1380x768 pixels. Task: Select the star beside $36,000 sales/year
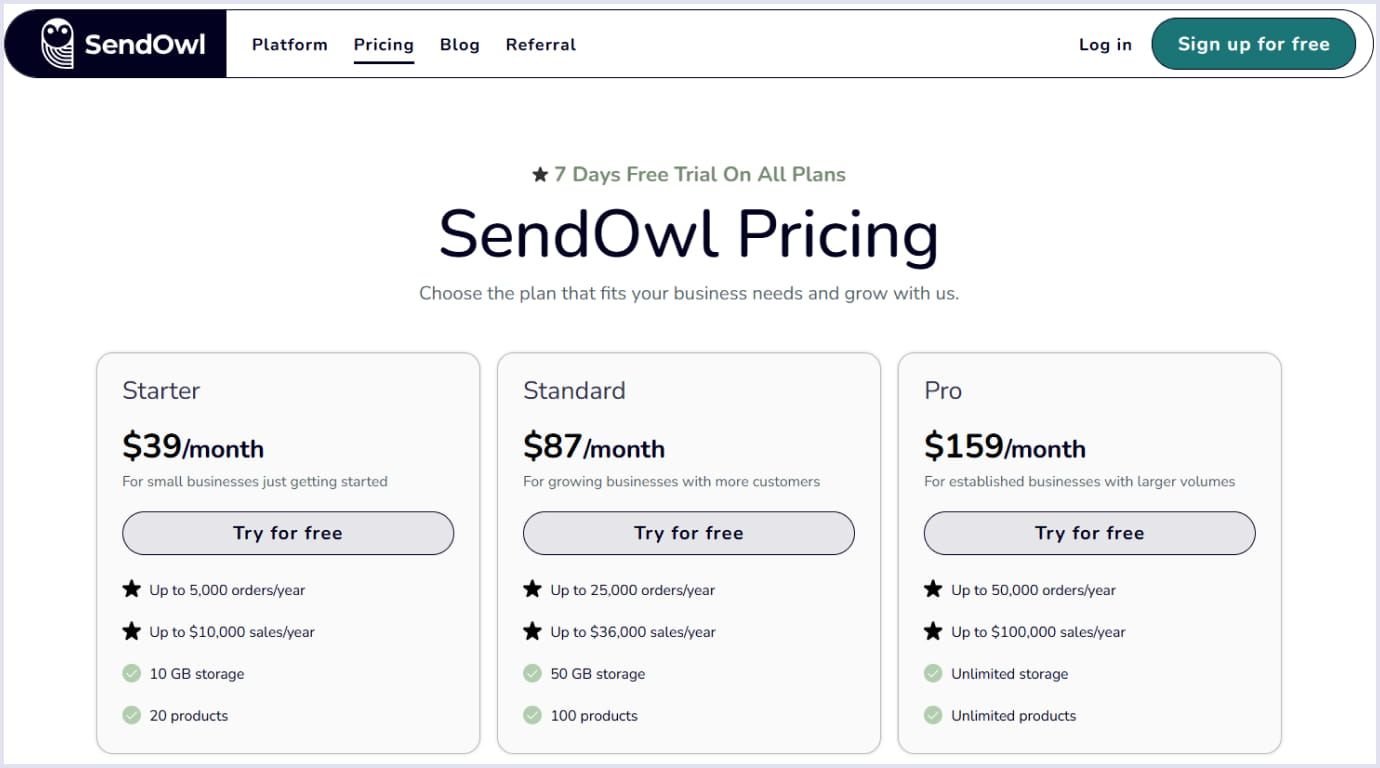[533, 631]
